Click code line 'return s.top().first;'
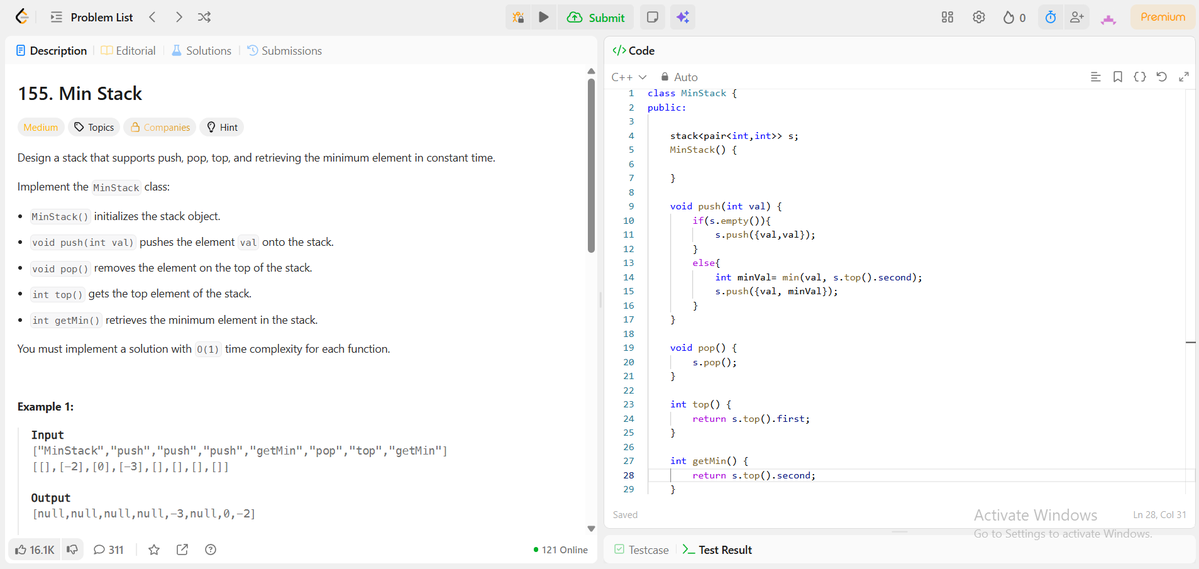1199x569 pixels. point(751,418)
